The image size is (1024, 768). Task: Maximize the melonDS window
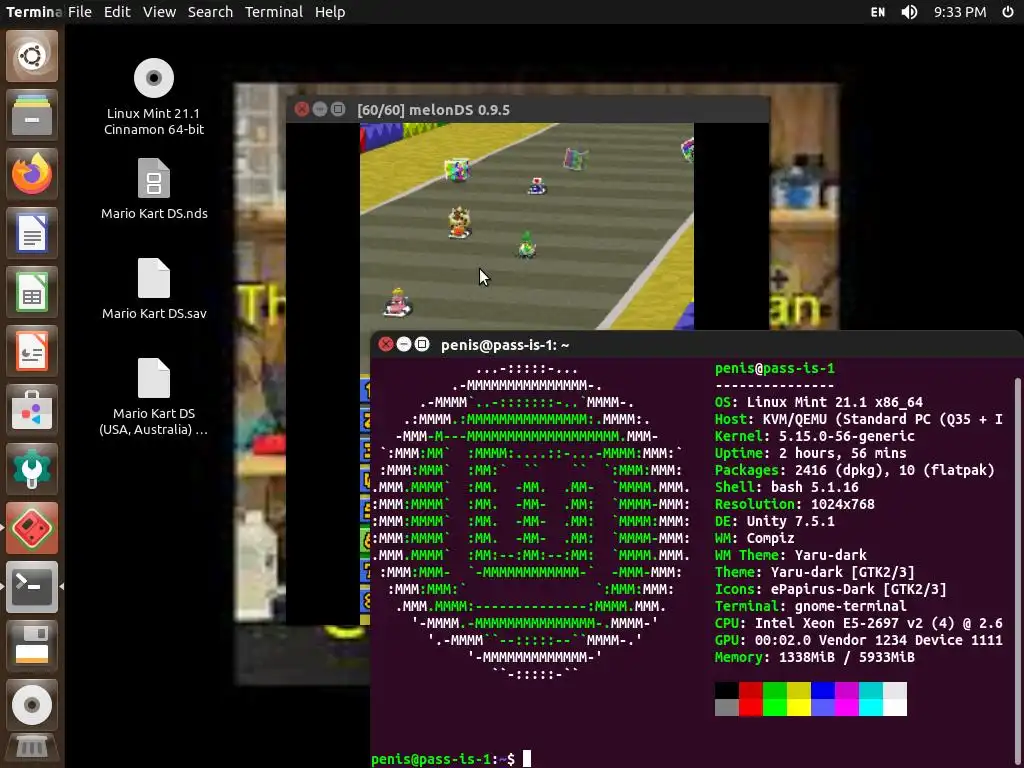pos(338,110)
